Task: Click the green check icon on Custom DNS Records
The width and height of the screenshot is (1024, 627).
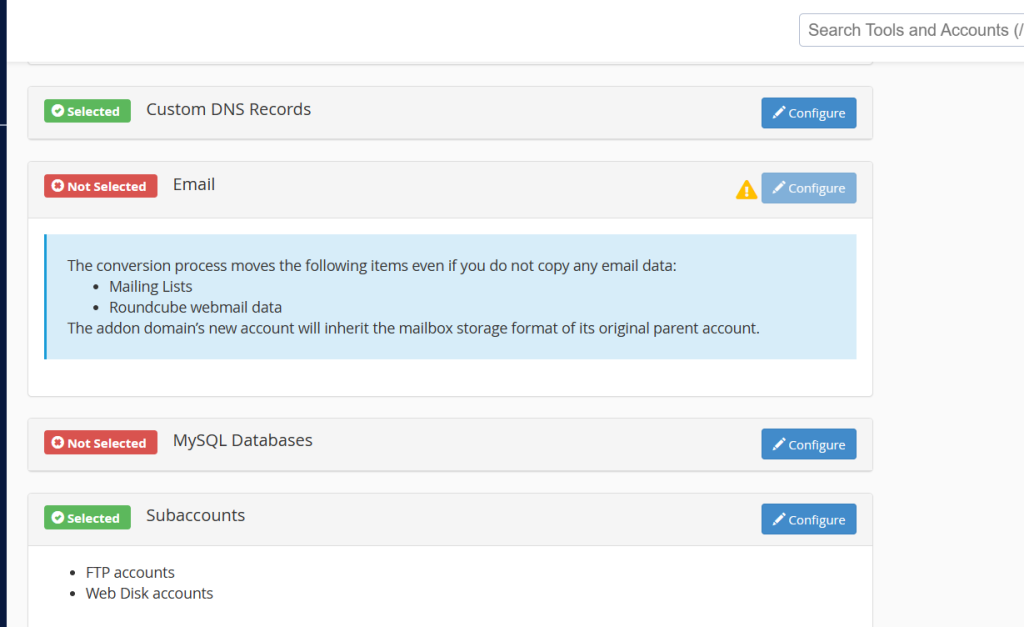Action: tap(57, 111)
